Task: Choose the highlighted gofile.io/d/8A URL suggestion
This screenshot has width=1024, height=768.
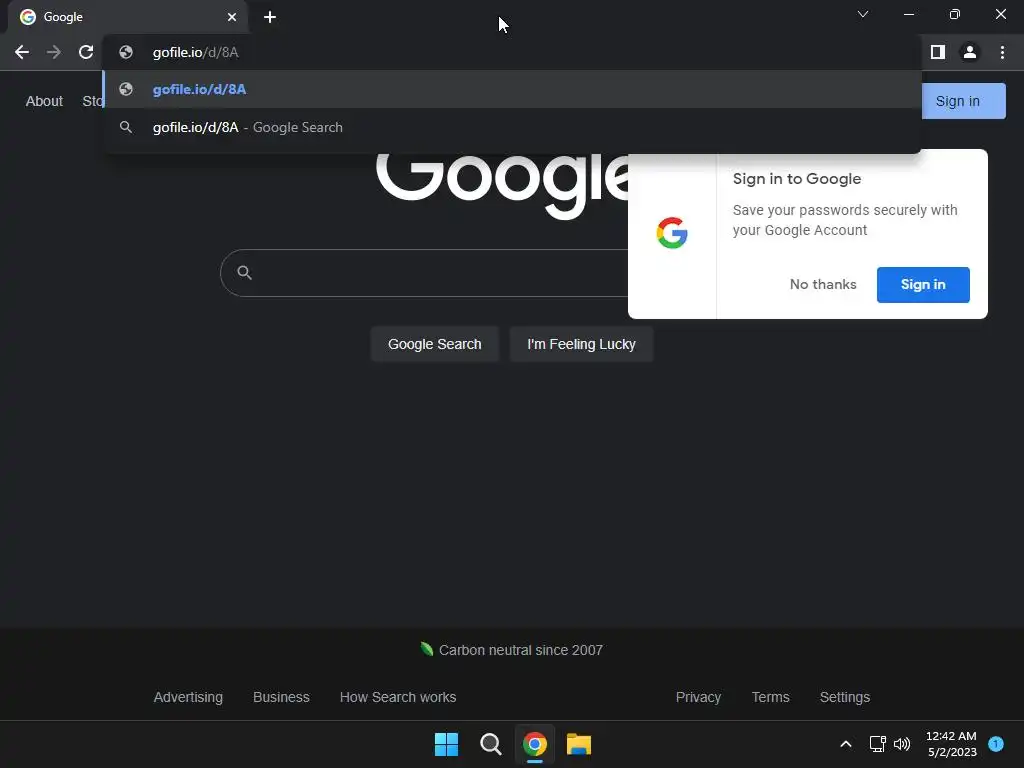Action: pos(512,89)
